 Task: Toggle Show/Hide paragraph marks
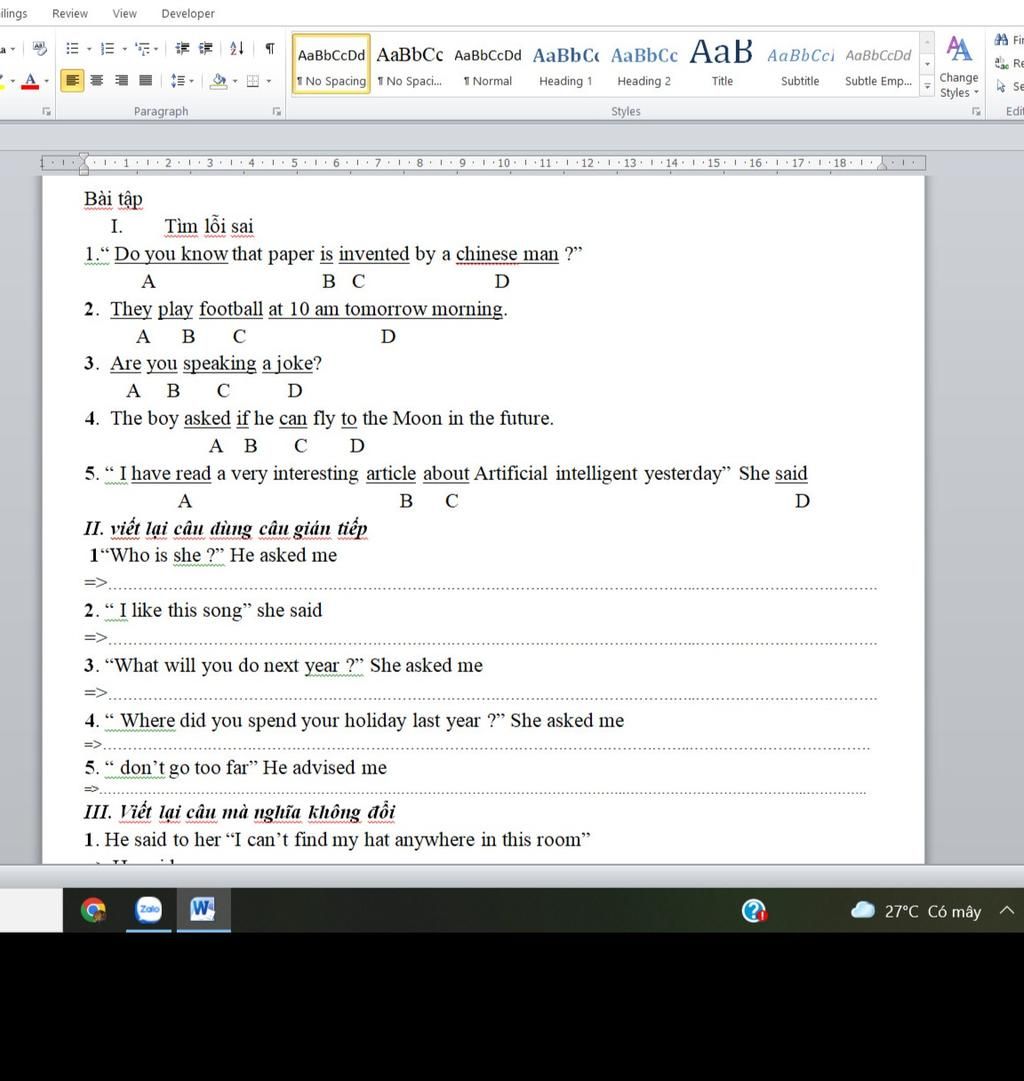270,48
